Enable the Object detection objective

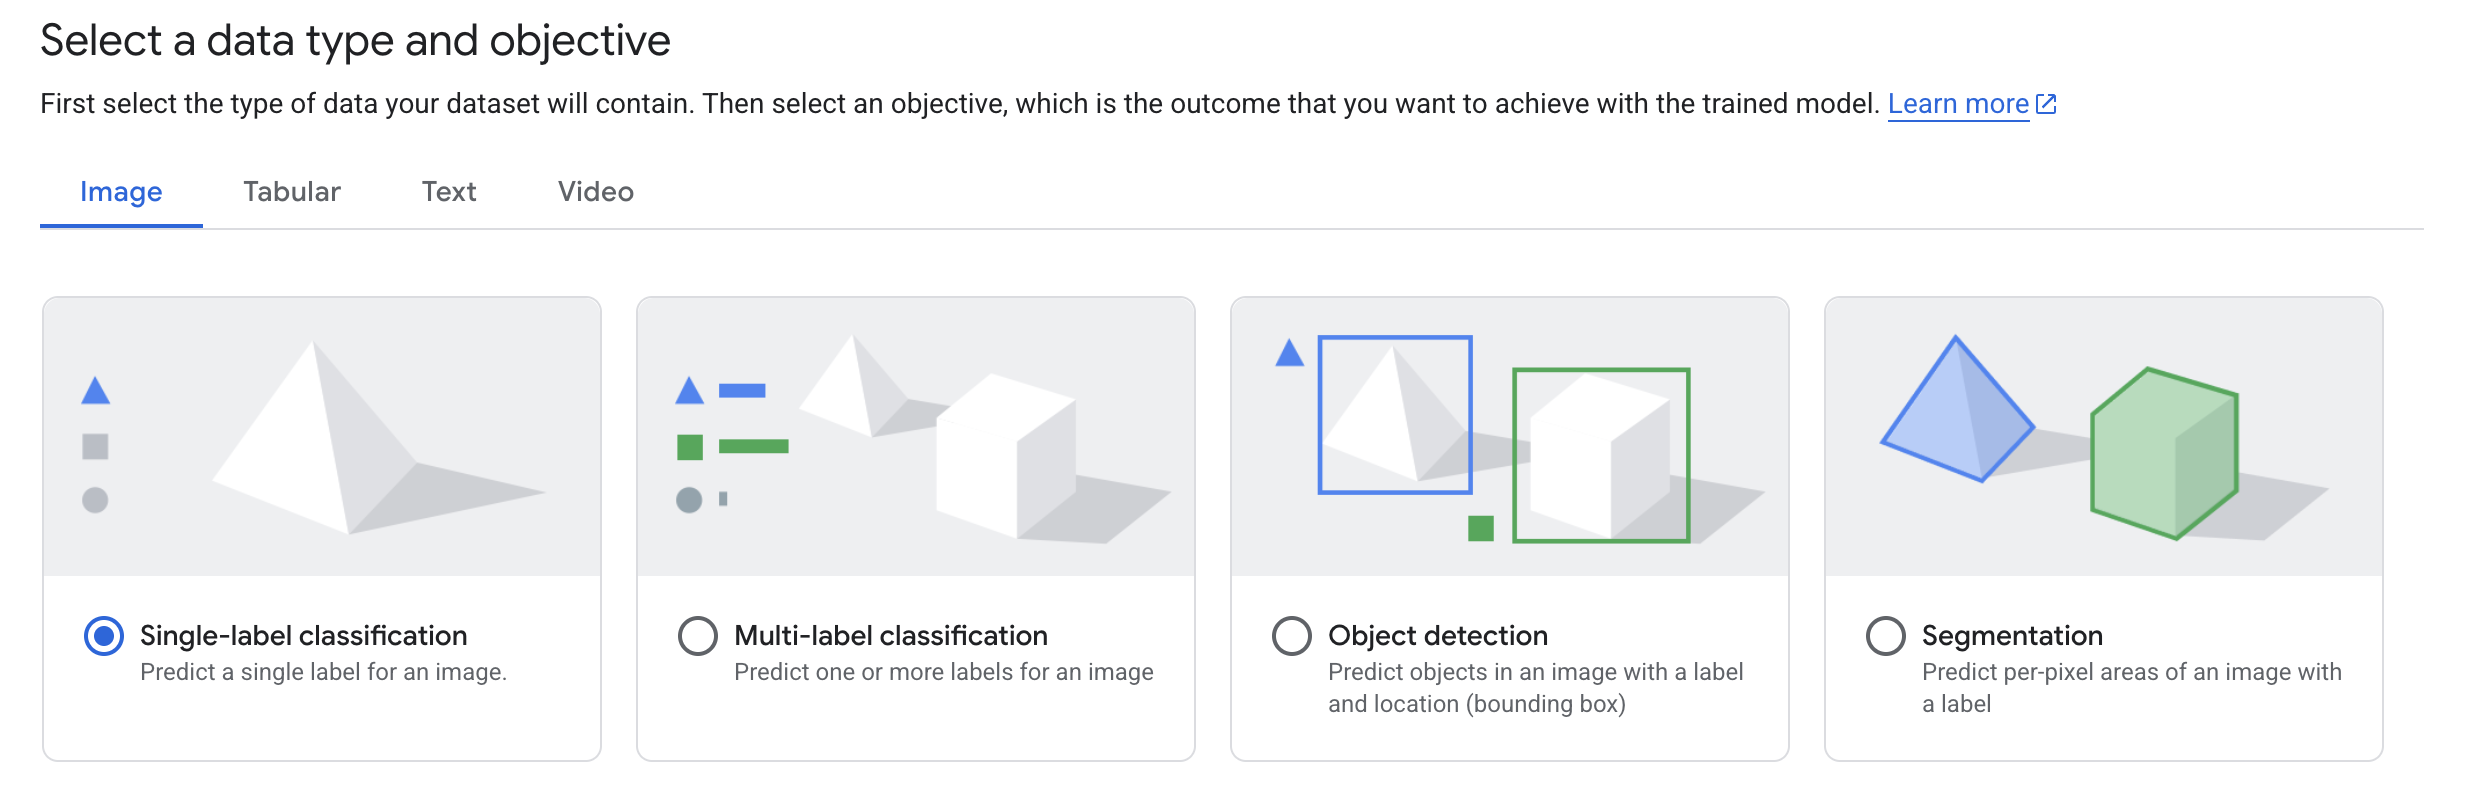coord(1292,635)
